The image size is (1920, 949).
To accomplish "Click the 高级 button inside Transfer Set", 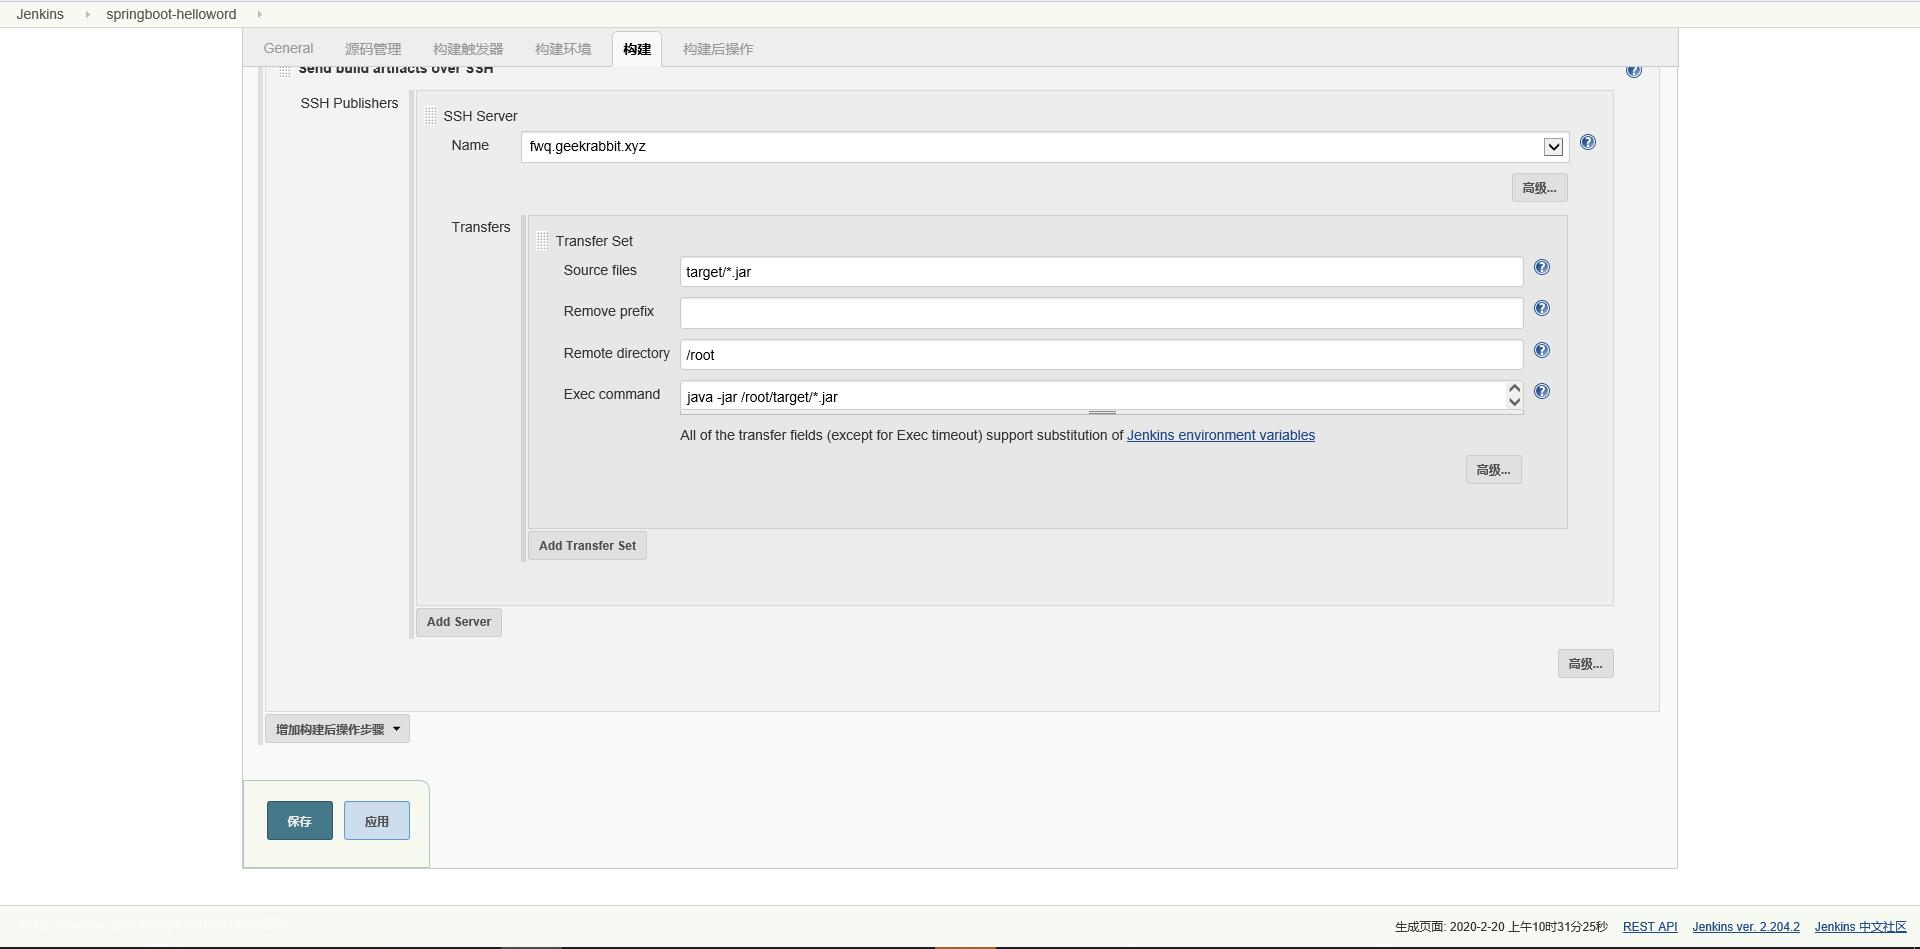I will pyautogui.click(x=1493, y=470).
